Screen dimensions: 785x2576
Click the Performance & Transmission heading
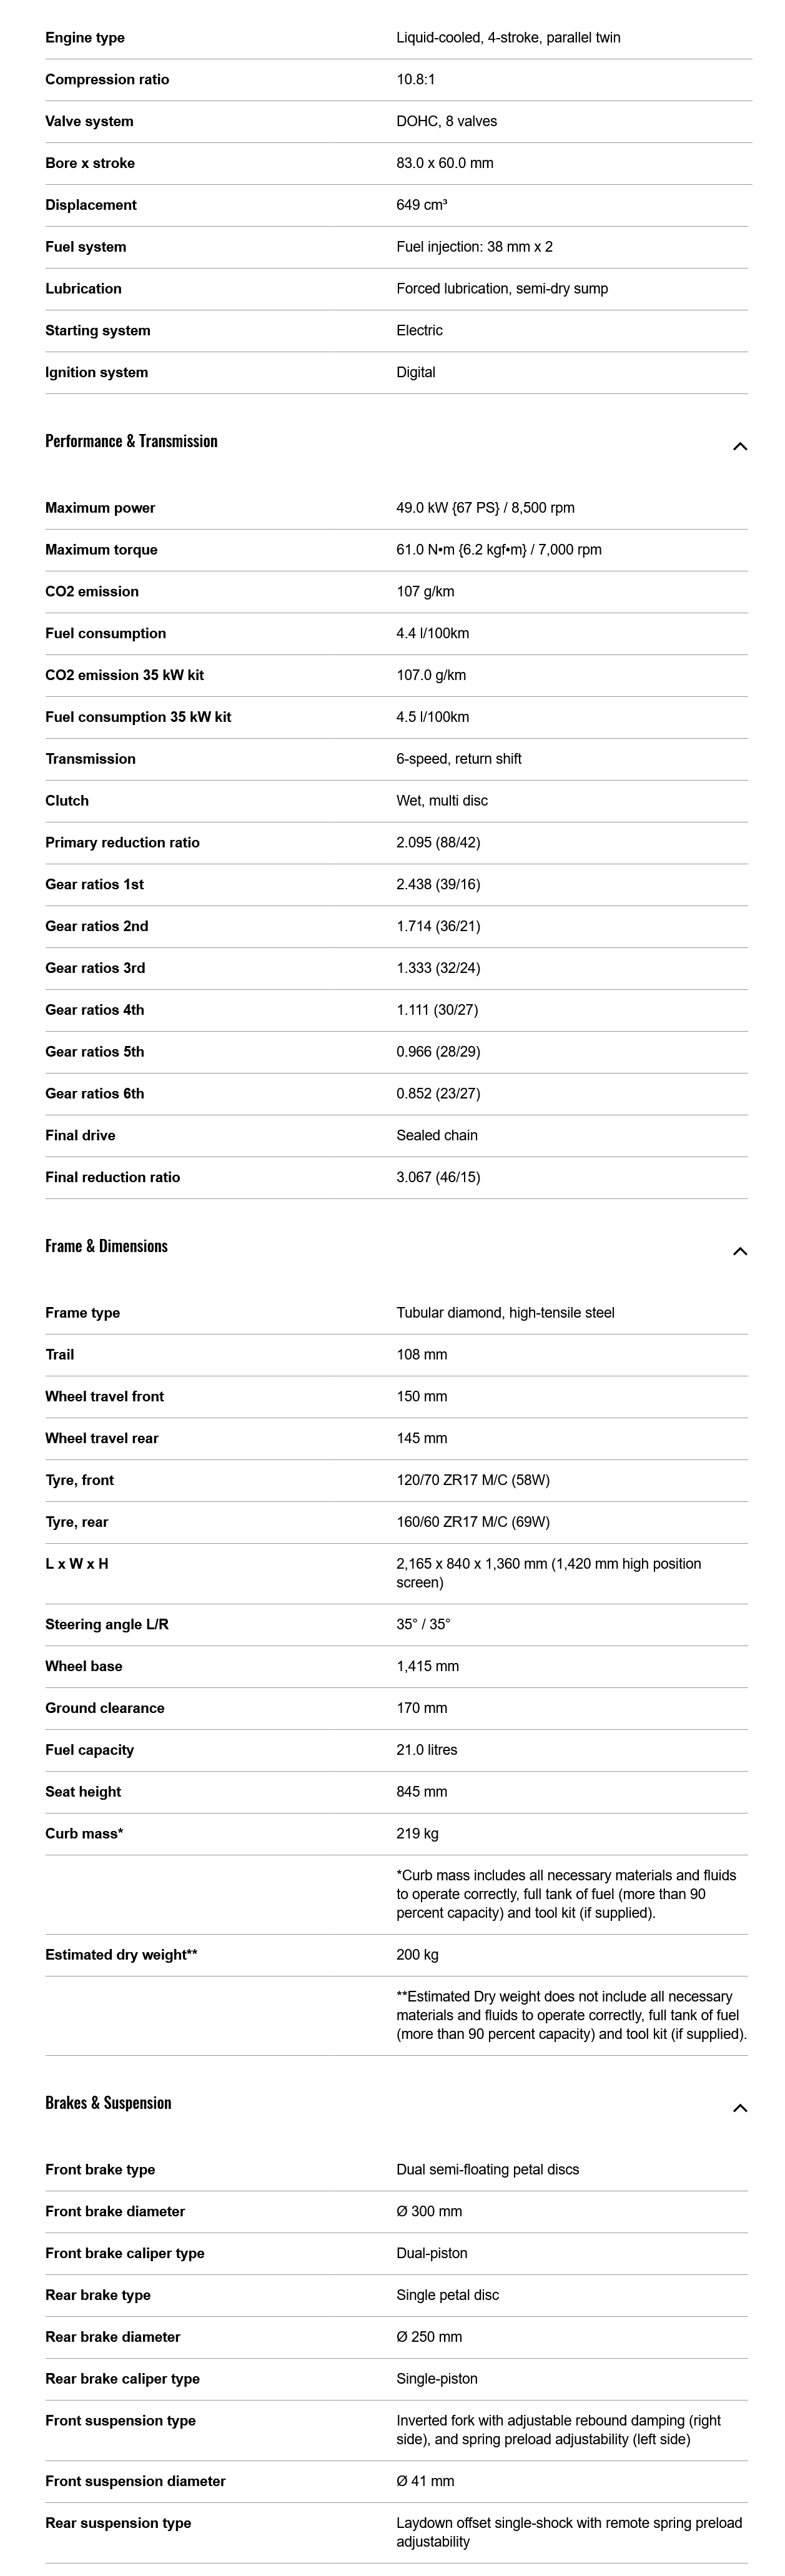point(131,441)
